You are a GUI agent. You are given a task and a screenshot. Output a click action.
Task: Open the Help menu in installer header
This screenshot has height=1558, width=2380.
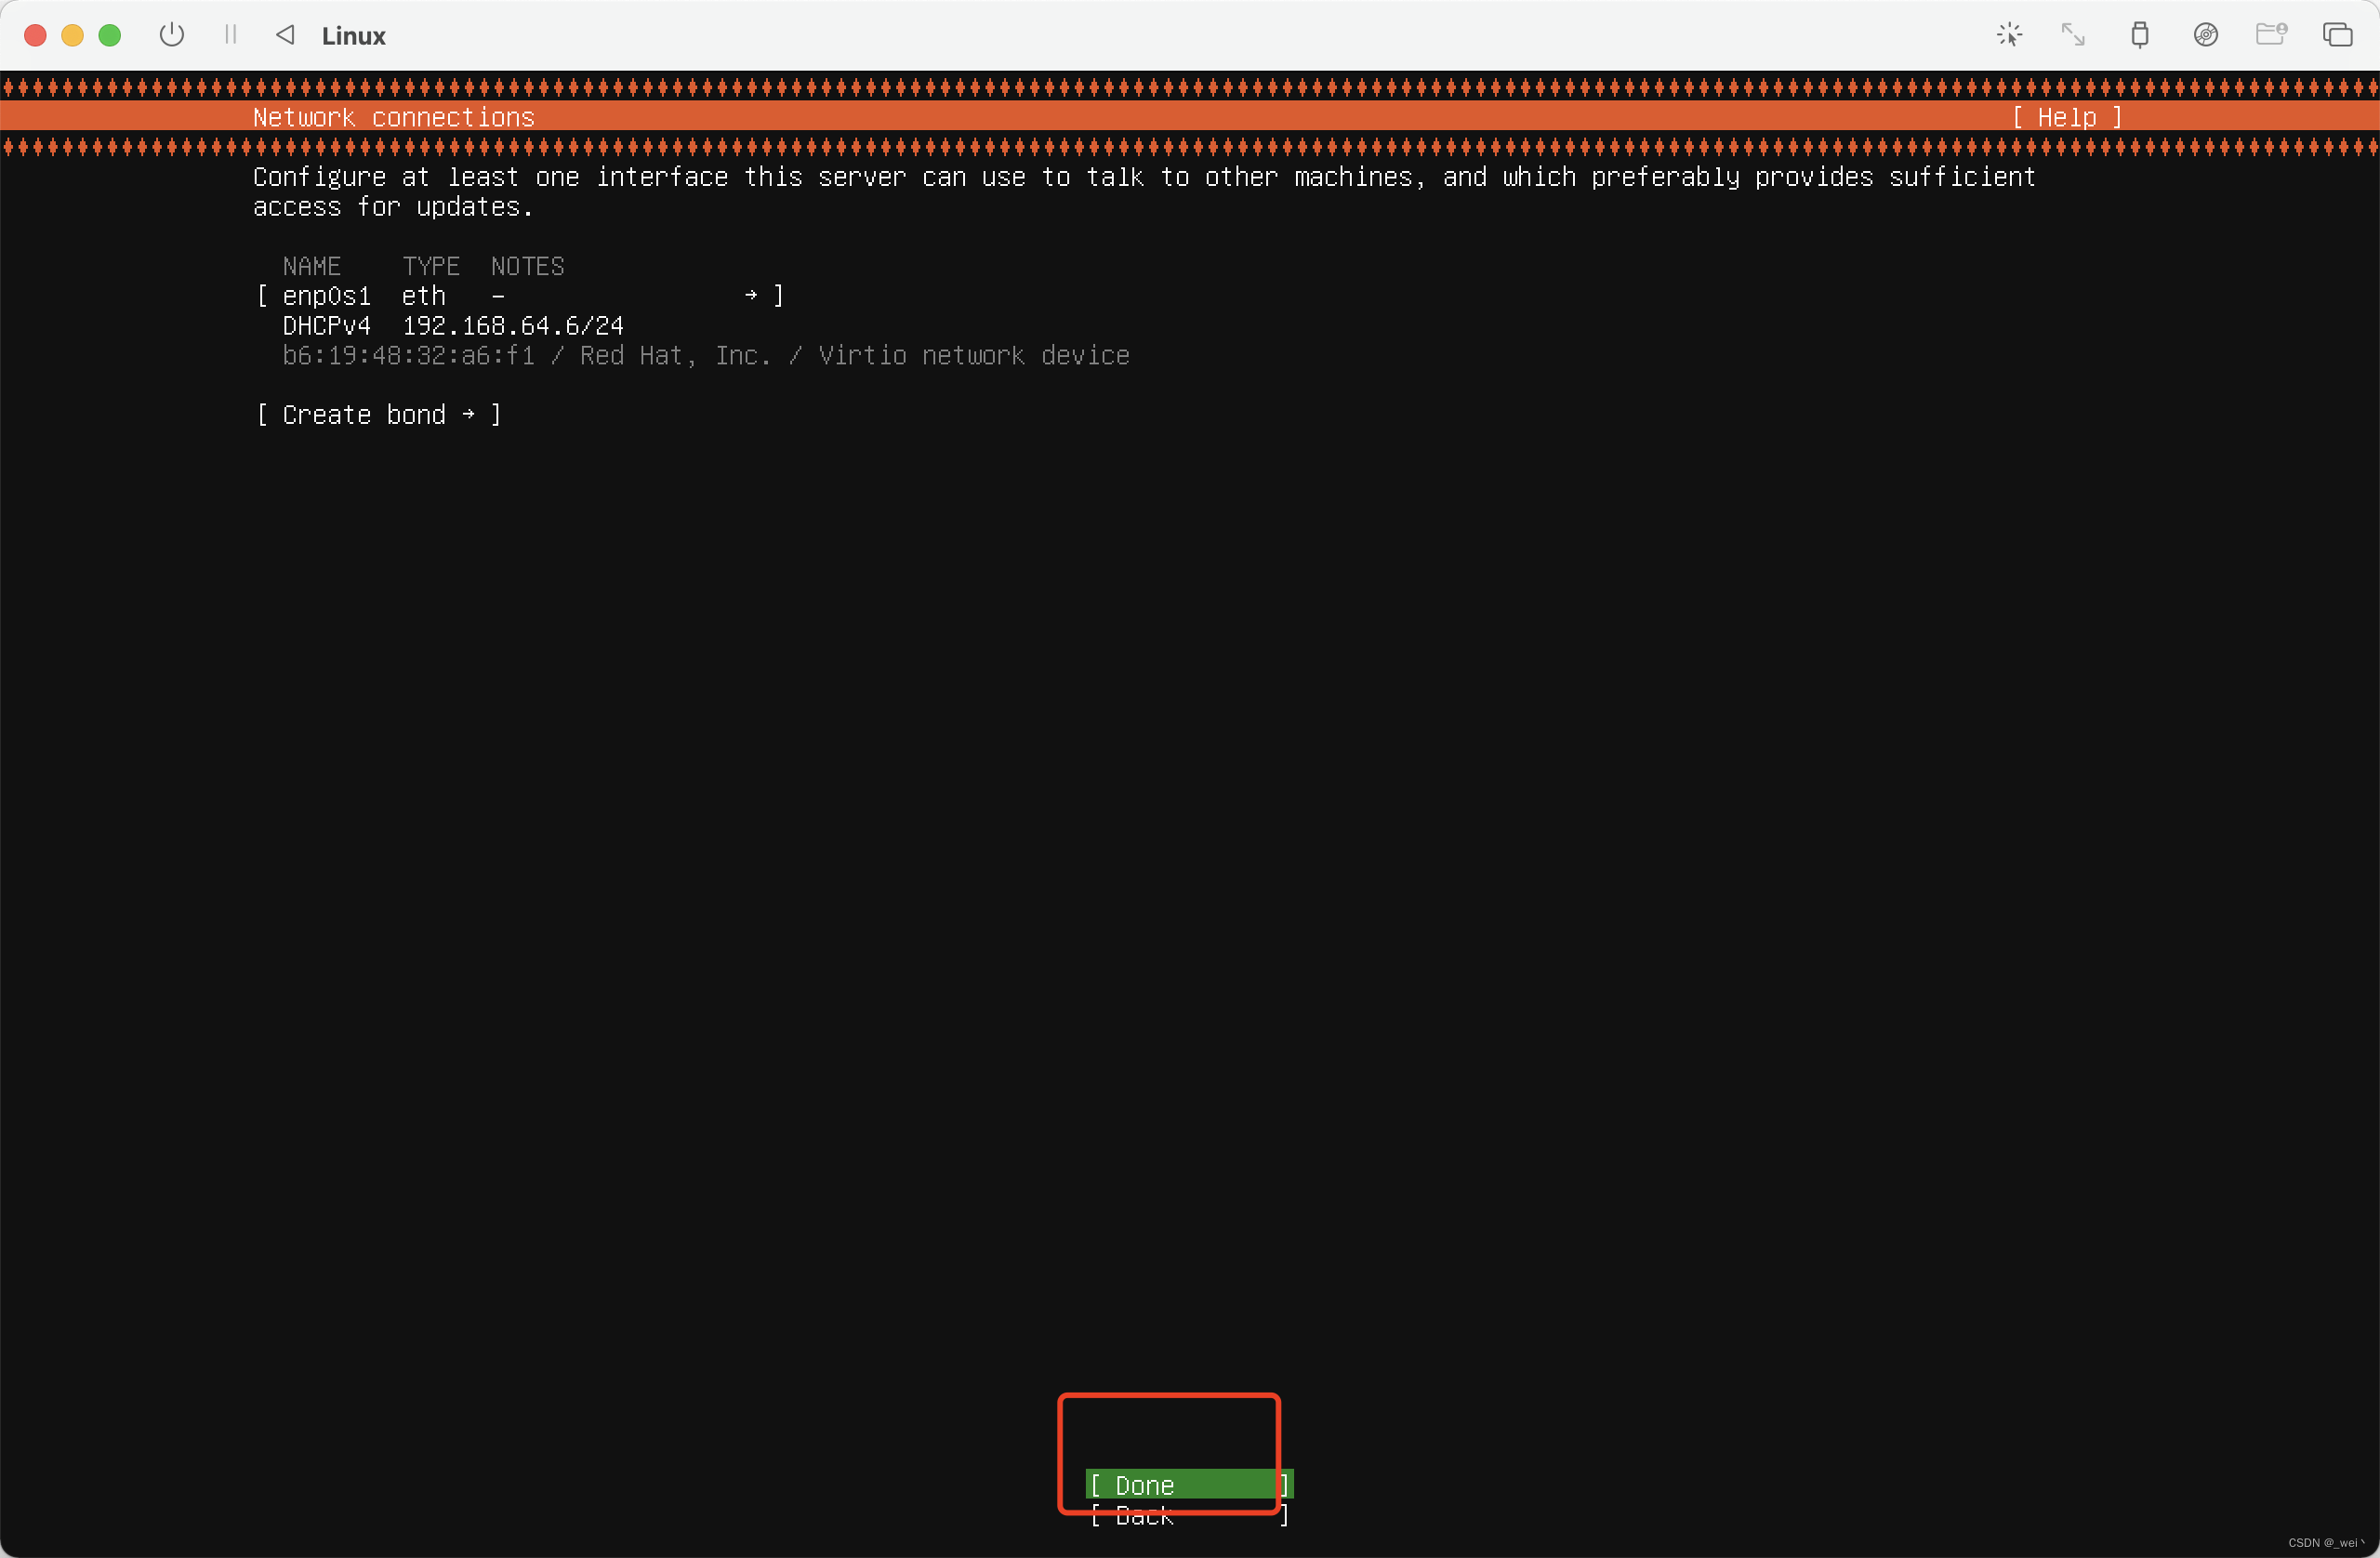click(x=2066, y=118)
